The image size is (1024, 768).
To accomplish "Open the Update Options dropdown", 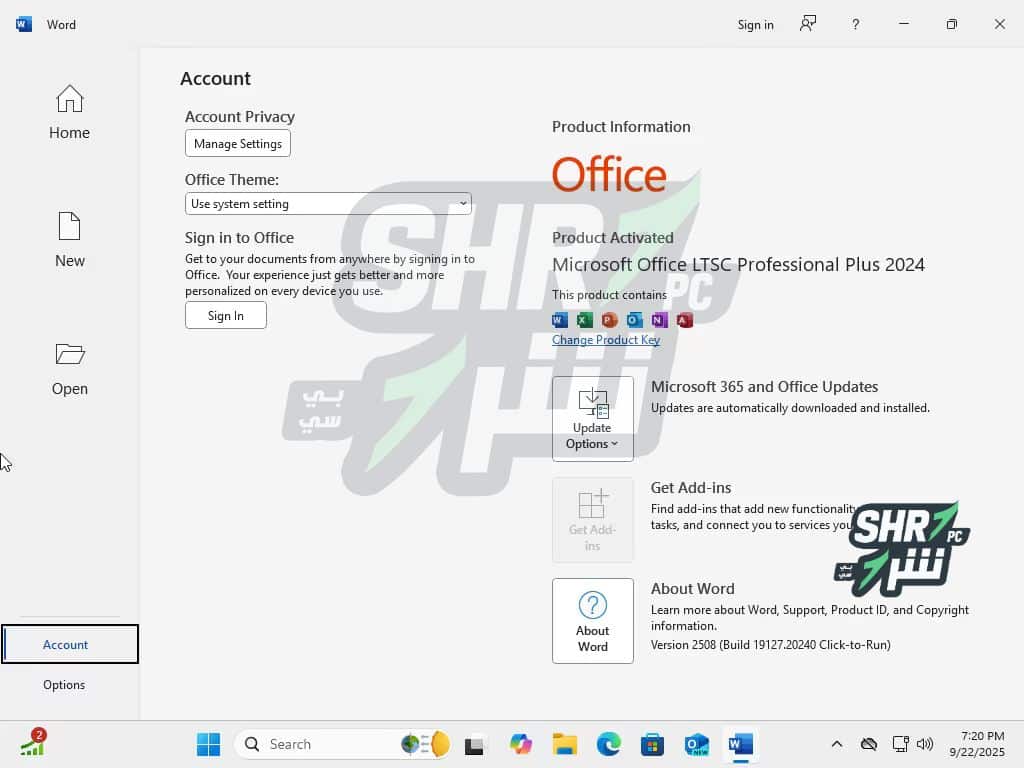I will click(592, 419).
